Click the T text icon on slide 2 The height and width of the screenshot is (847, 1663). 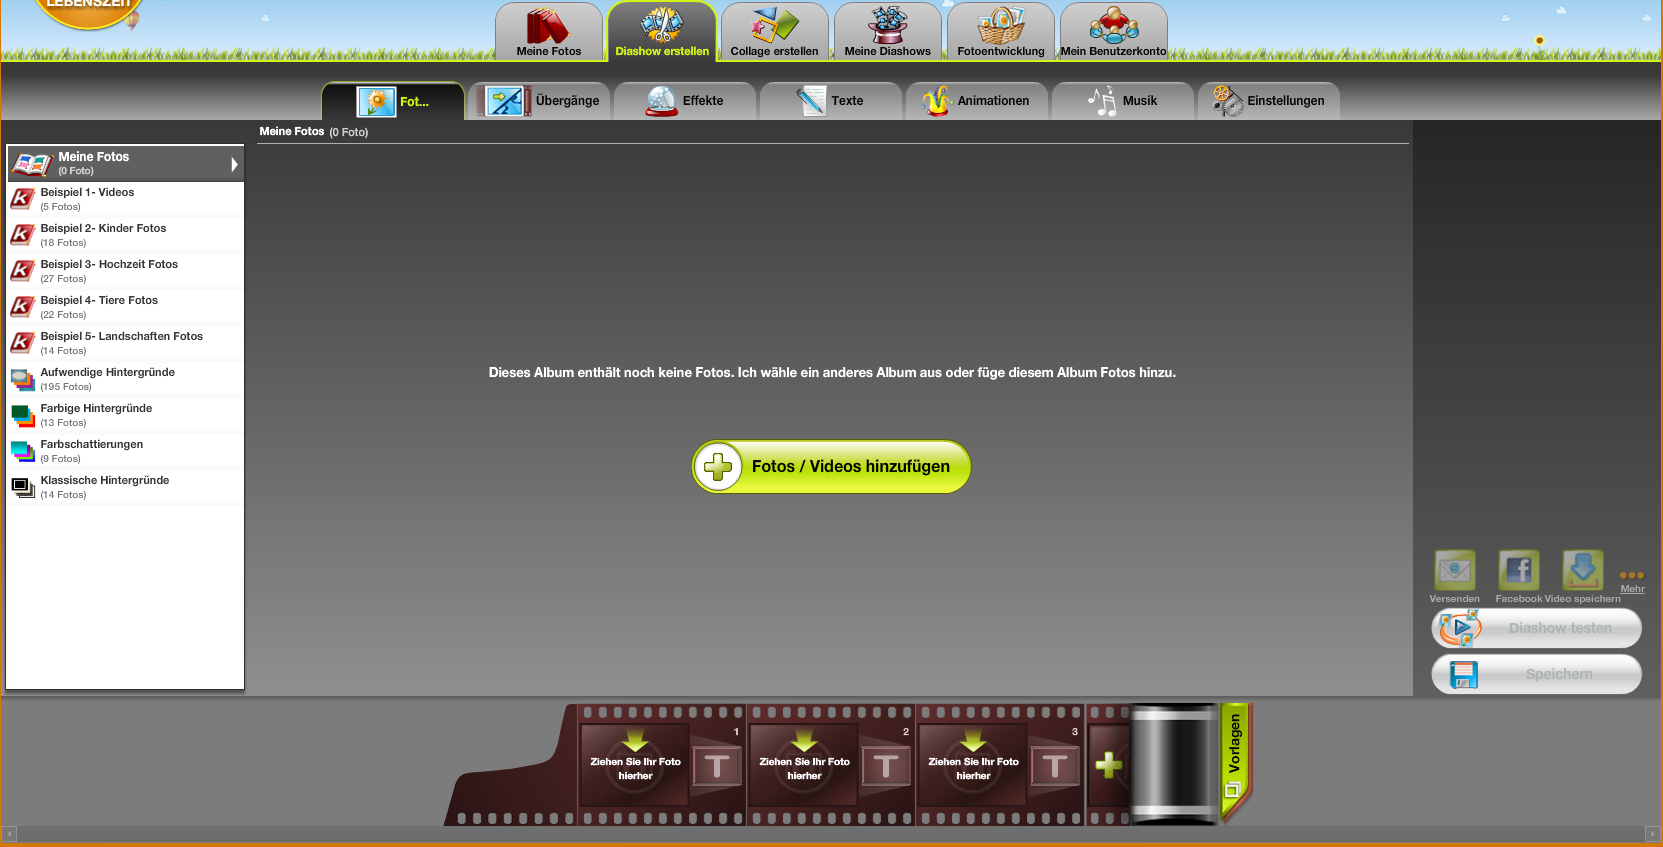pyautogui.click(x=886, y=767)
